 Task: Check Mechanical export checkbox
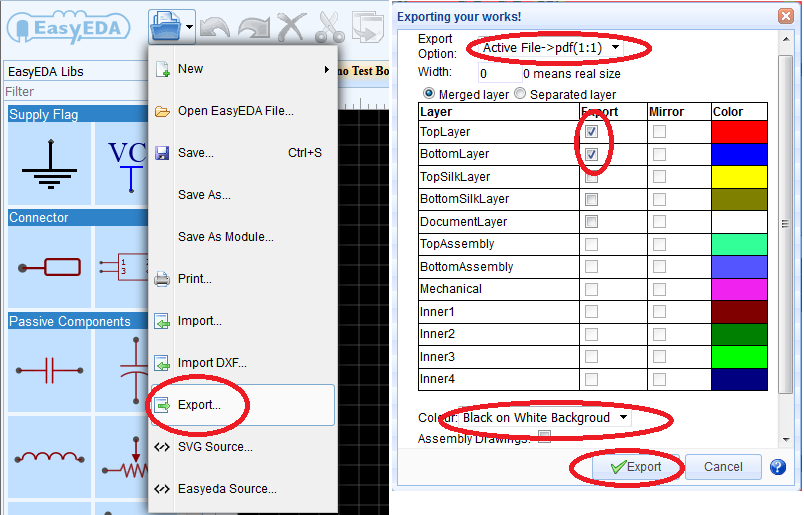point(591,289)
